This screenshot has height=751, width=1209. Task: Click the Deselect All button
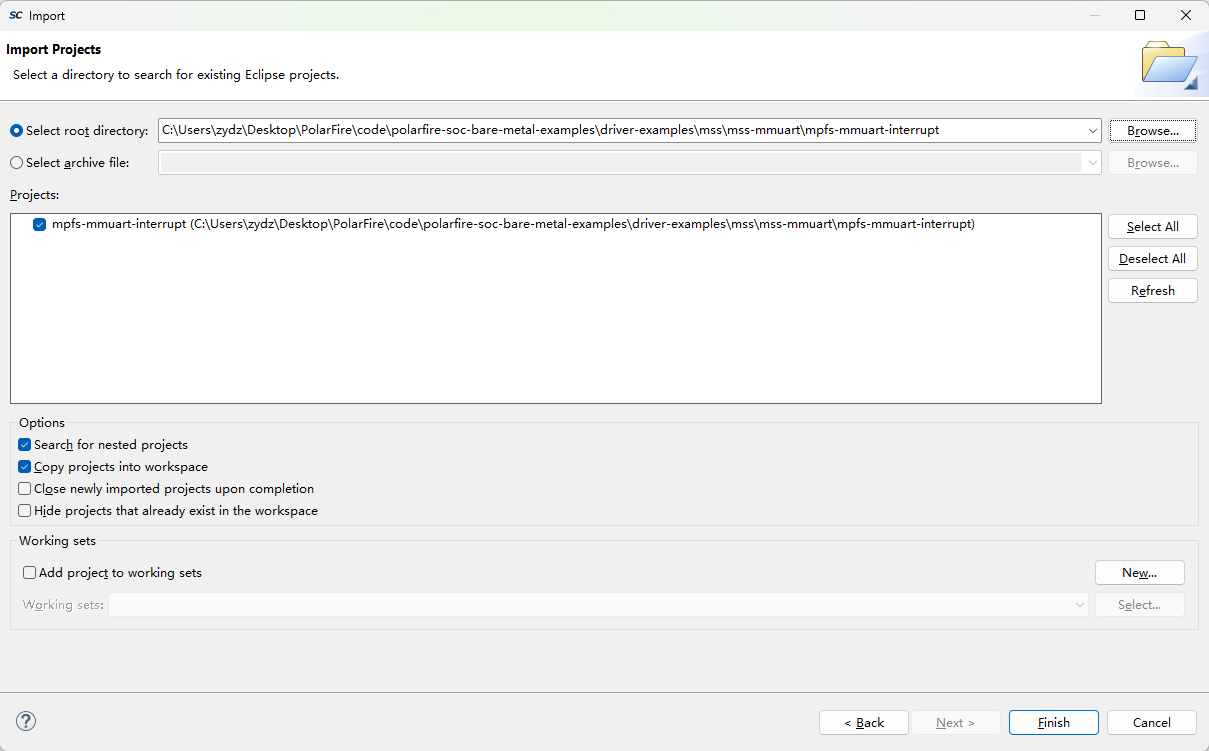(1153, 259)
